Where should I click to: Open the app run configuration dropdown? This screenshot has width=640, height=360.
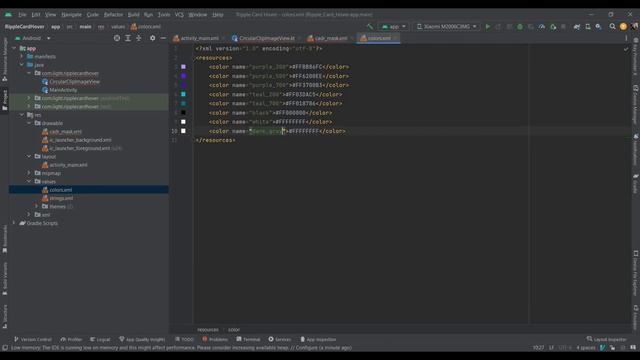[x=394, y=27]
